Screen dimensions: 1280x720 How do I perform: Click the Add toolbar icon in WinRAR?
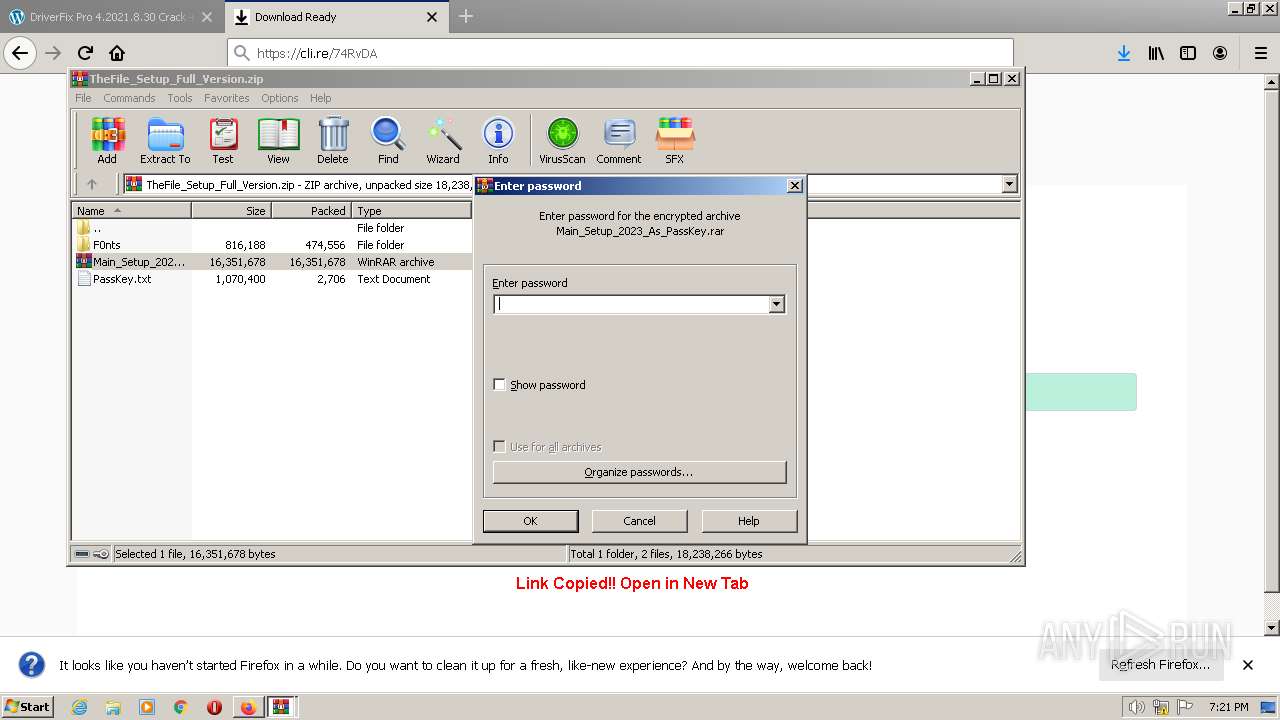coord(107,140)
